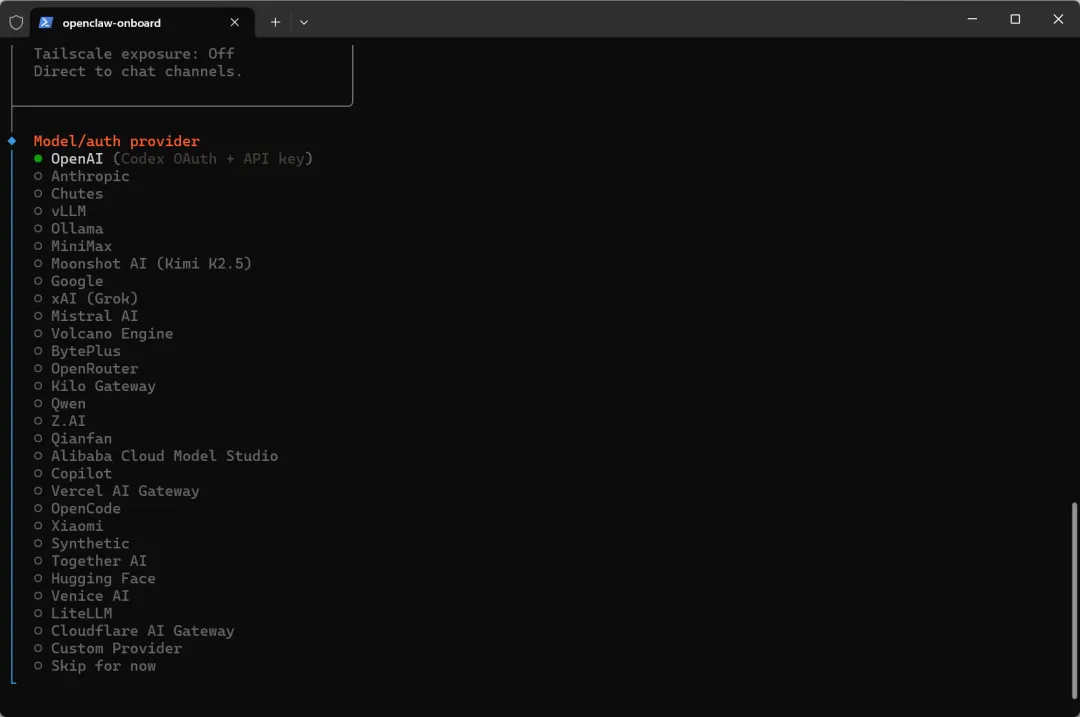
Task: Close the openclaw-onboard tab
Action: pos(235,23)
